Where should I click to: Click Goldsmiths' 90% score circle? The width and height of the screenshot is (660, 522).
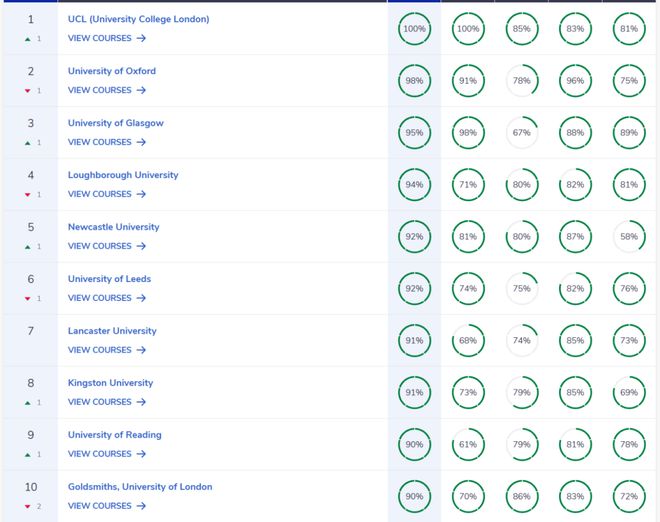tap(415, 496)
